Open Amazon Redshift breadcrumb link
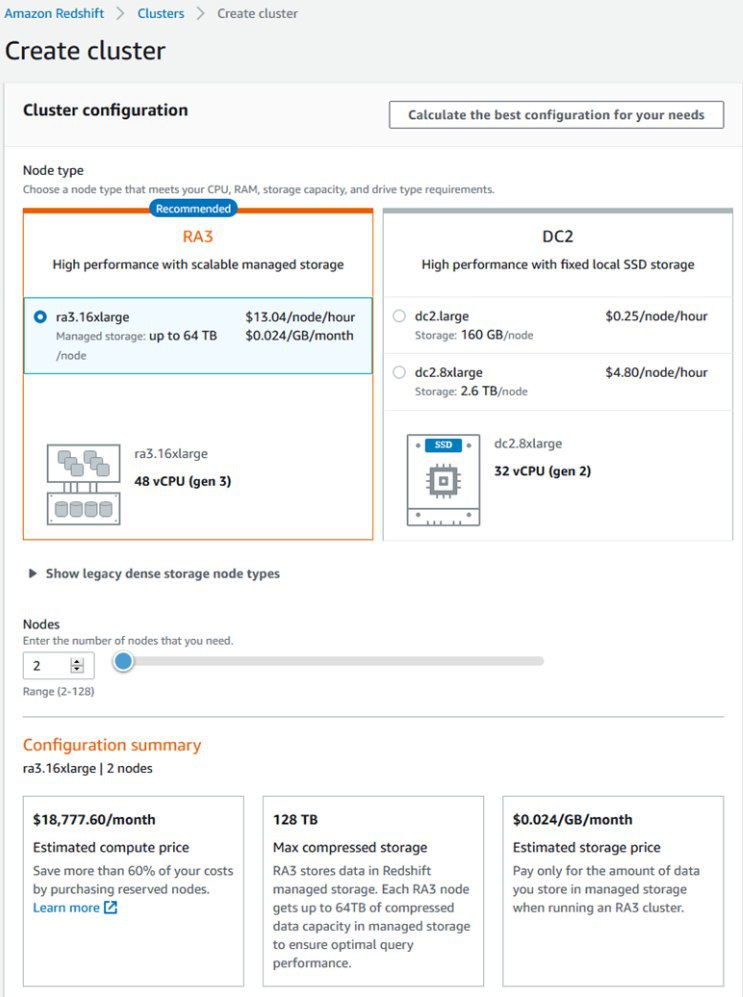This screenshot has height=997, width=743. coord(53,14)
